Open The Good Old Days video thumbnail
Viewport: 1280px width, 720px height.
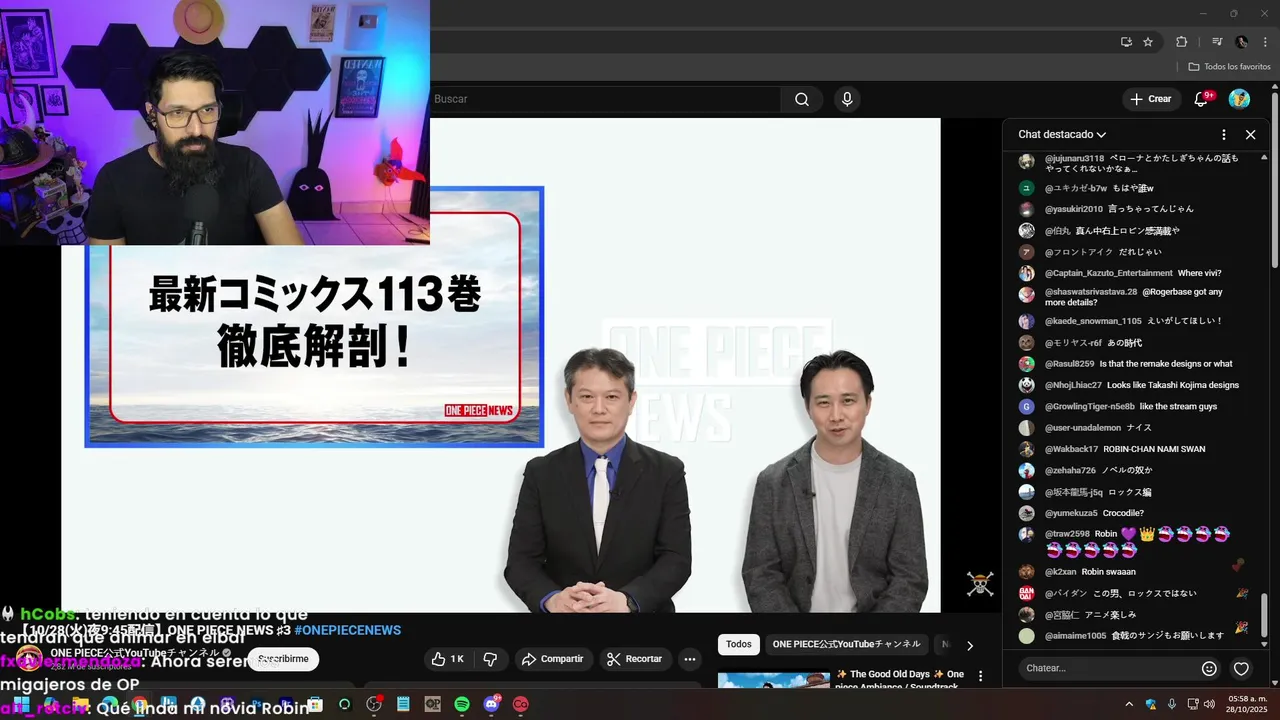click(774, 680)
